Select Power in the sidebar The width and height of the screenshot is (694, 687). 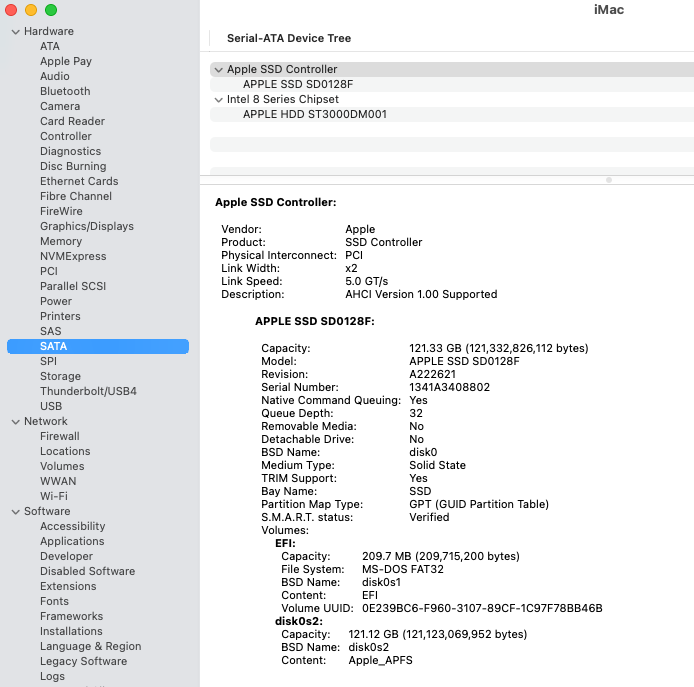pyautogui.click(x=56, y=301)
